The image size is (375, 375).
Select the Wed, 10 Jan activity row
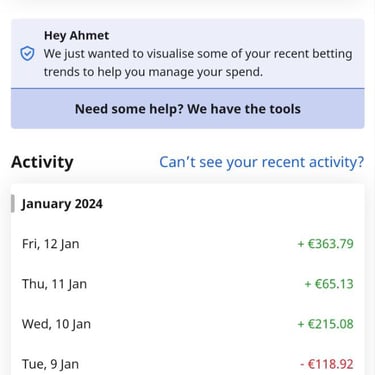click(188, 324)
